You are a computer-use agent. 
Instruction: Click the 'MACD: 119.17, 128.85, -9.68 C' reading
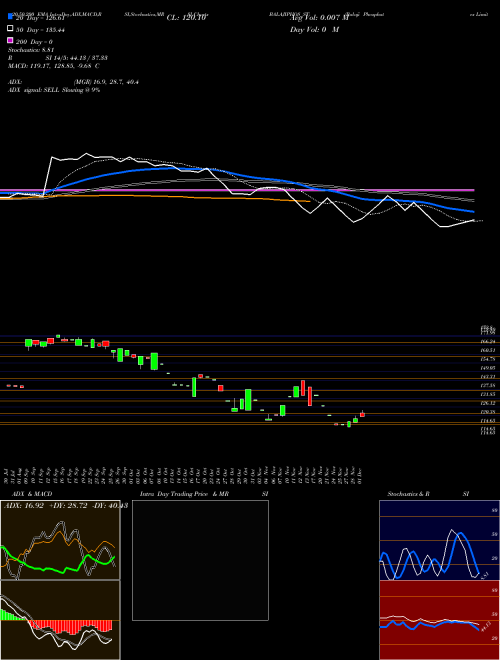[53, 66]
